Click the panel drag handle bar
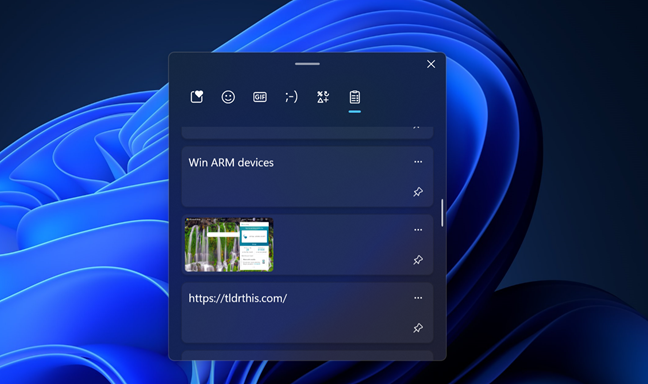648x384 pixels. 307,64
